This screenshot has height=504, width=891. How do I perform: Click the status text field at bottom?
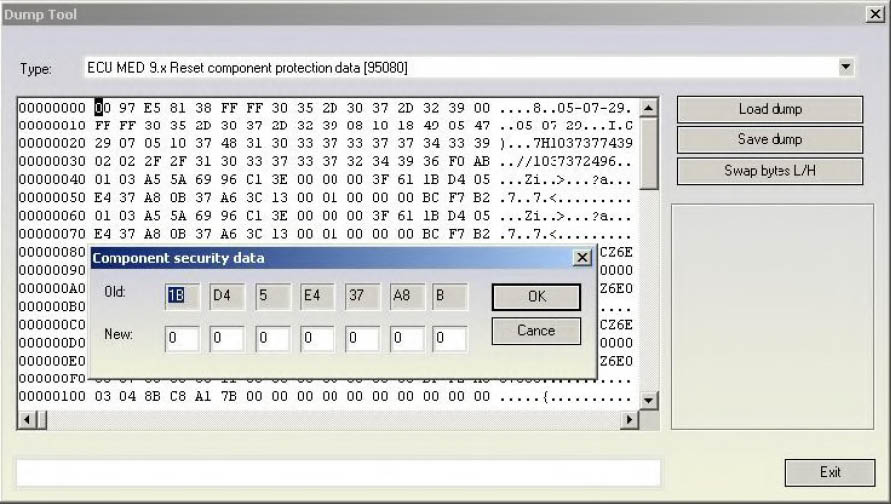pyautogui.click(x=338, y=473)
